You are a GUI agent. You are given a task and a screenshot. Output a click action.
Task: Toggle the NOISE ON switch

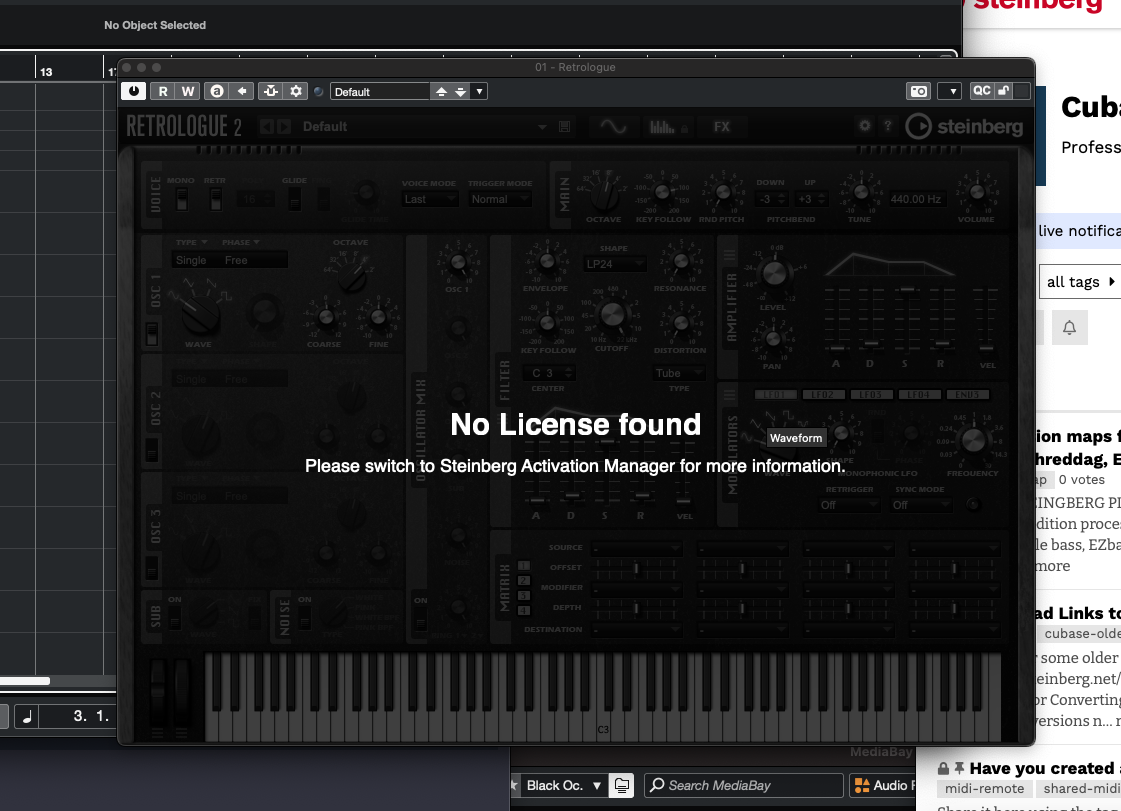(x=305, y=617)
